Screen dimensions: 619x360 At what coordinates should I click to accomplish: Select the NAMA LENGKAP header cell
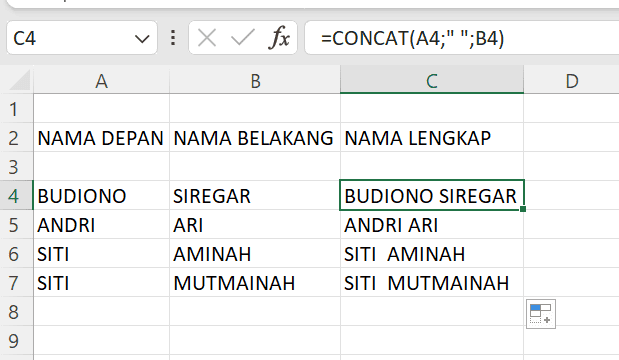(x=432, y=138)
